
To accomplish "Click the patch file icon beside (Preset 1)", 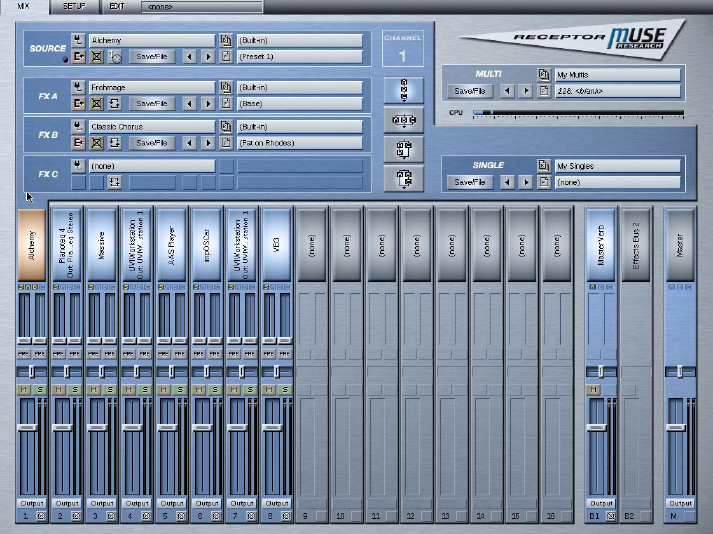I will tap(226, 57).
